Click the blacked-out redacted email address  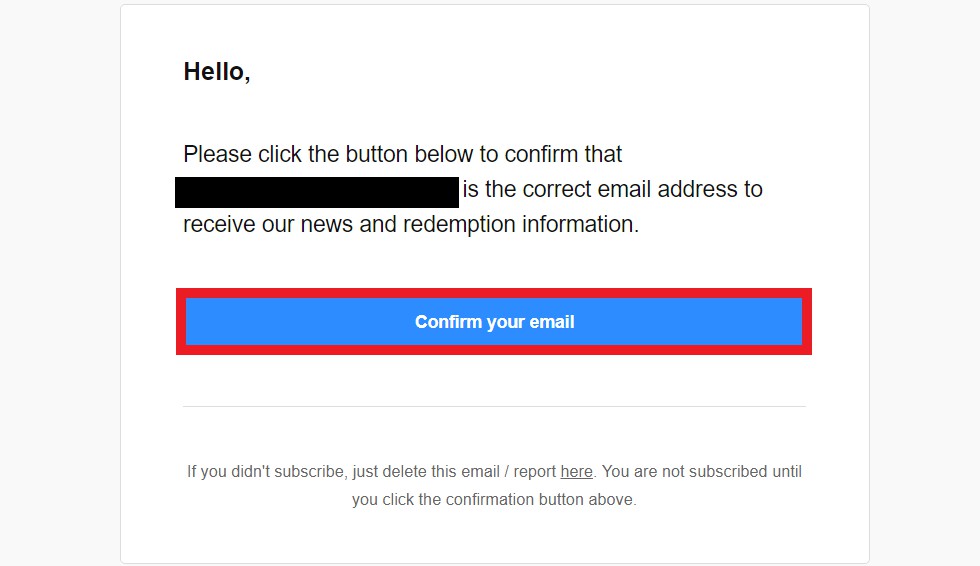pyautogui.click(x=316, y=192)
